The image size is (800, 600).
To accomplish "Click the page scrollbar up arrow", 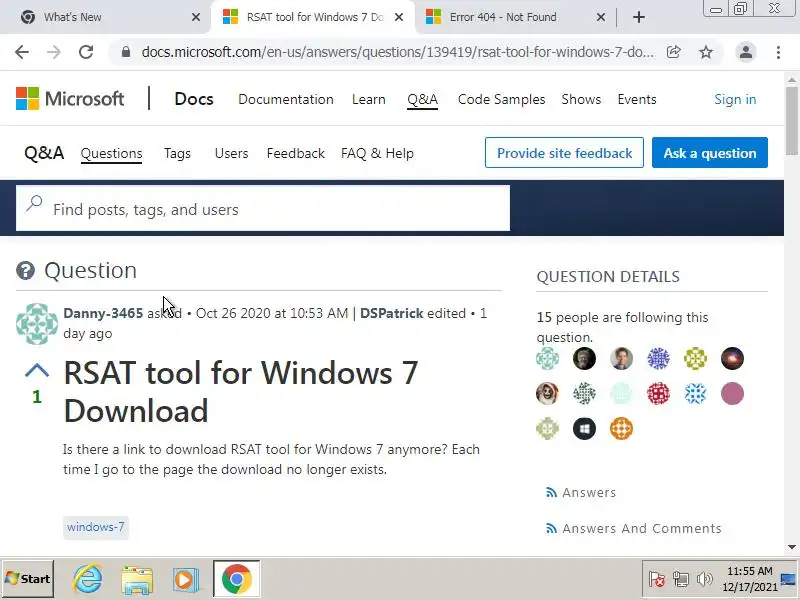I will coord(791,80).
